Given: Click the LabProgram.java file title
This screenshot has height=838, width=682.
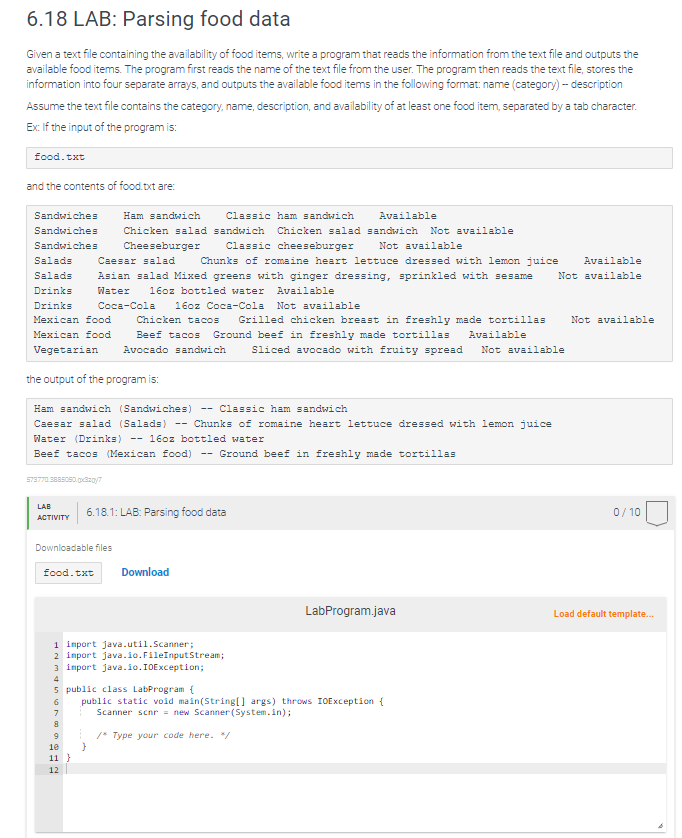Looking at the screenshot, I should click(350, 611).
